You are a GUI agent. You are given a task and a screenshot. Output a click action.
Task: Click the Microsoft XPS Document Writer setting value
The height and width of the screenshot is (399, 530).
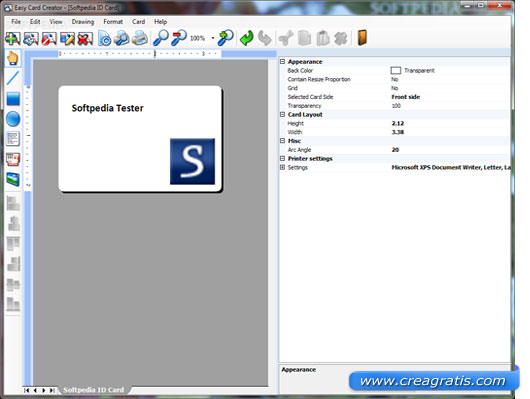451,167
